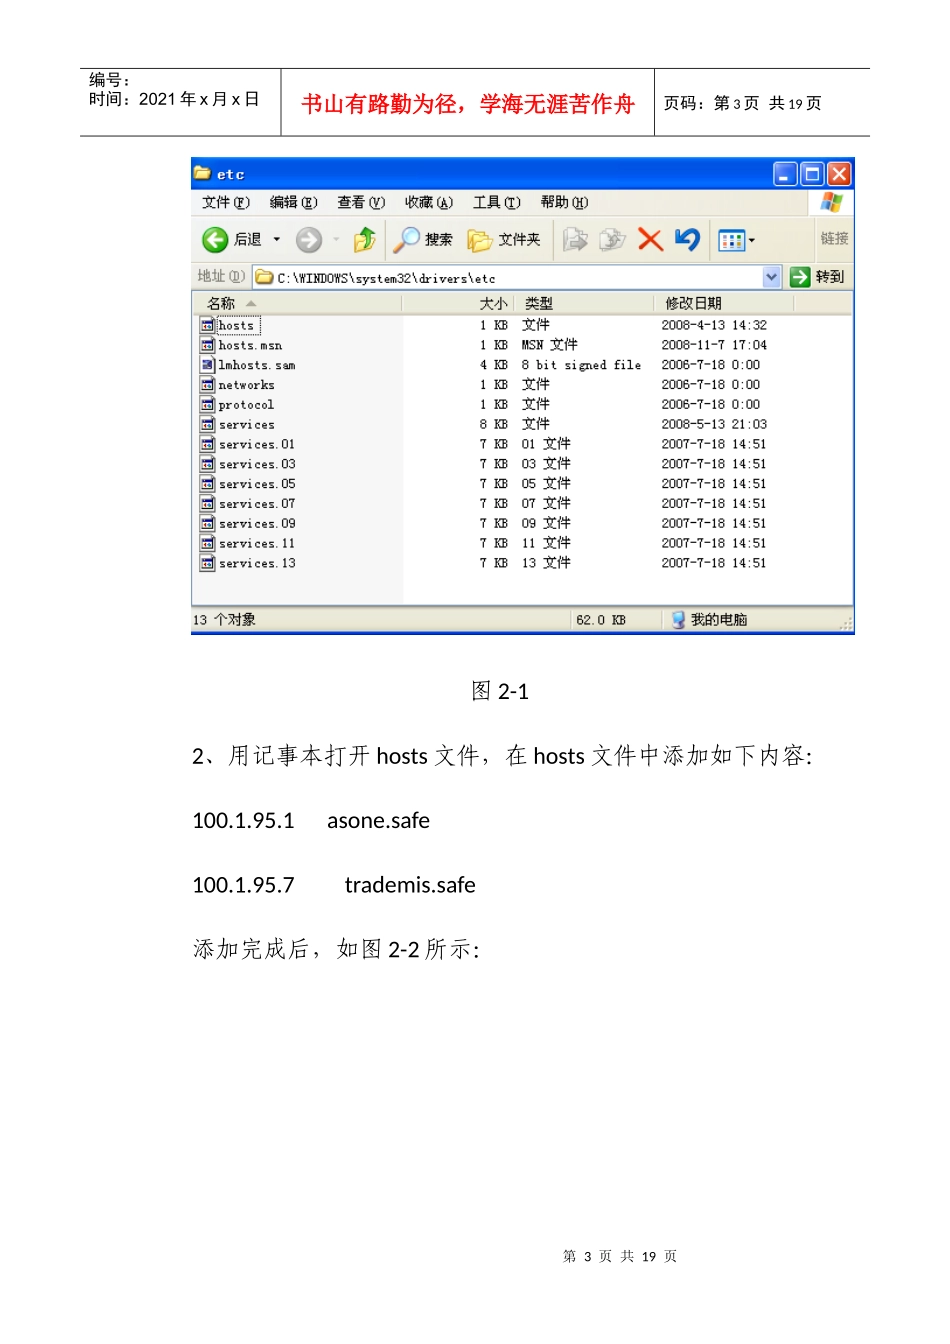Click the lmhosts.sam file name
Viewport: 950px width, 1344px height.
[x=257, y=365]
